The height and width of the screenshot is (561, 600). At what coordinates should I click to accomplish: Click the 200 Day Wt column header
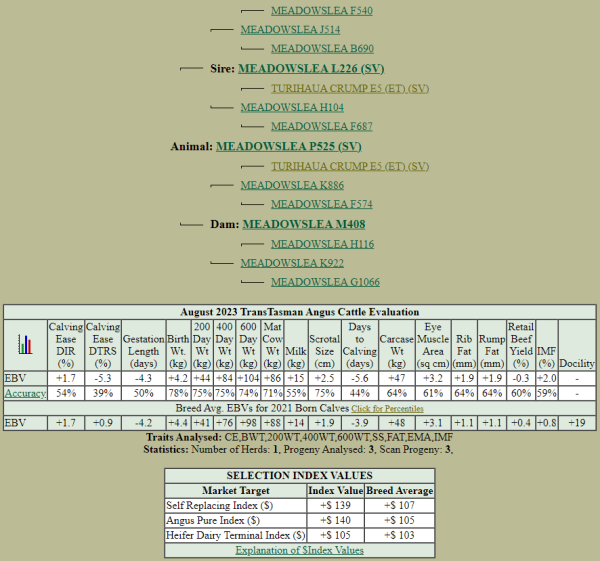point(202,345)
